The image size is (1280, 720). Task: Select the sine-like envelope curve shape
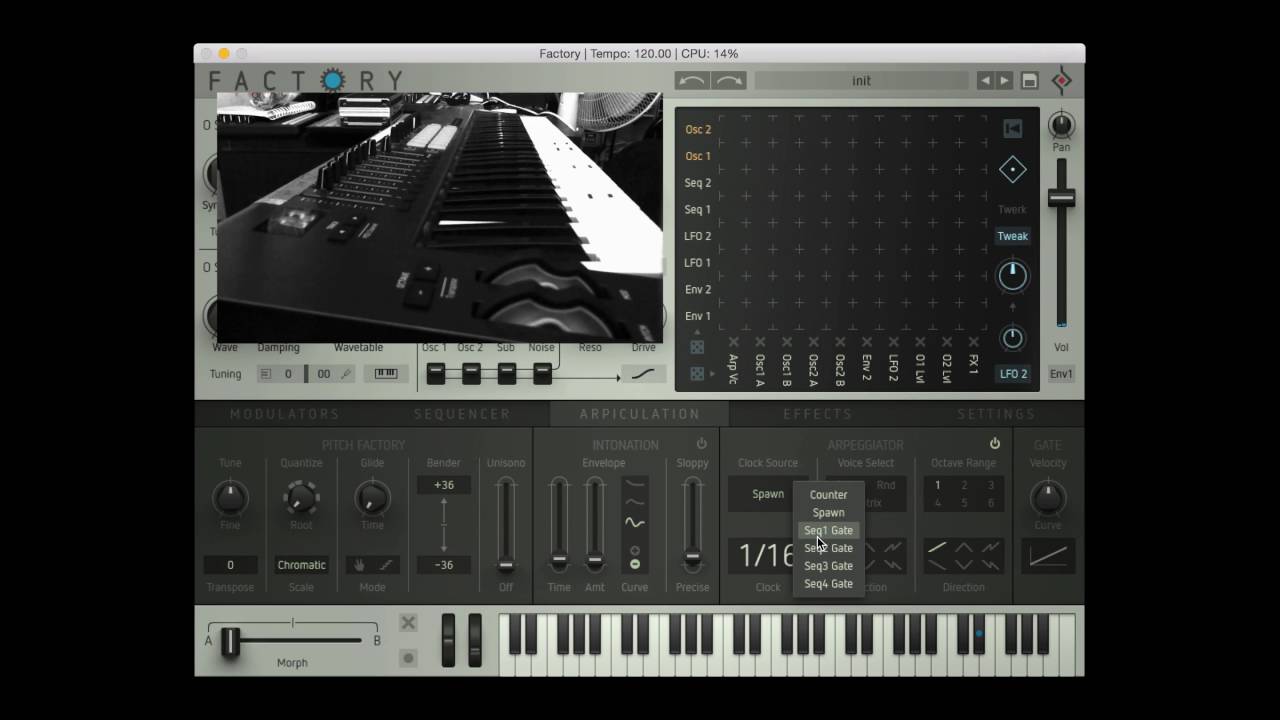tap(634, 522)
